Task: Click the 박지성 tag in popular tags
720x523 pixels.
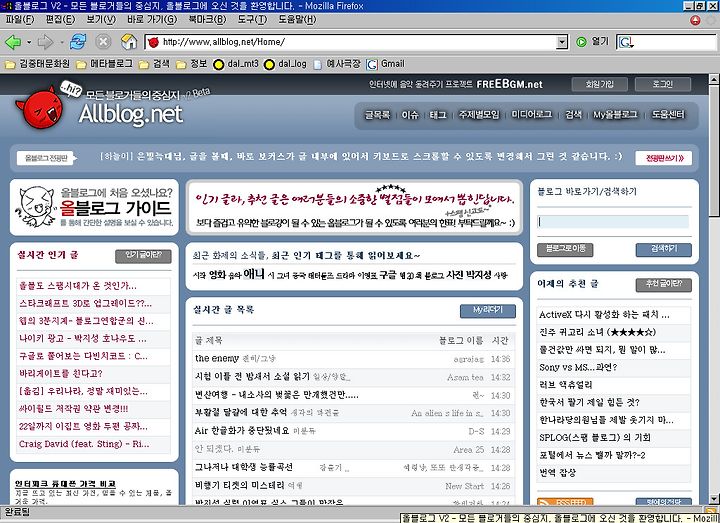Action: click(478, 275)
